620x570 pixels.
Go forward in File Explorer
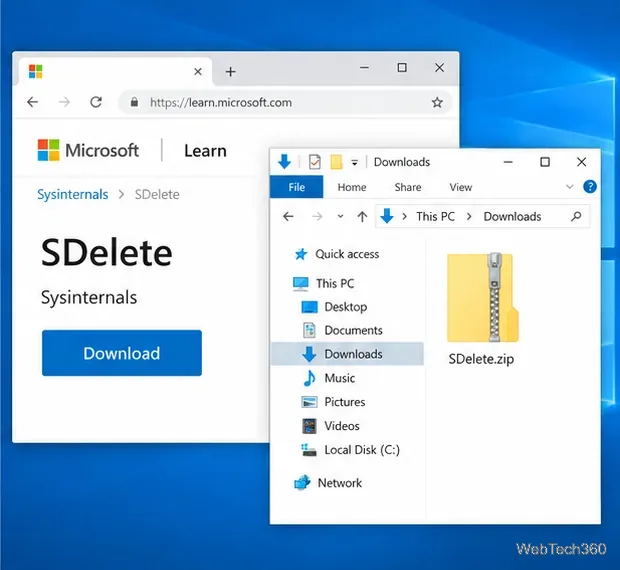(x=317, y=216)
